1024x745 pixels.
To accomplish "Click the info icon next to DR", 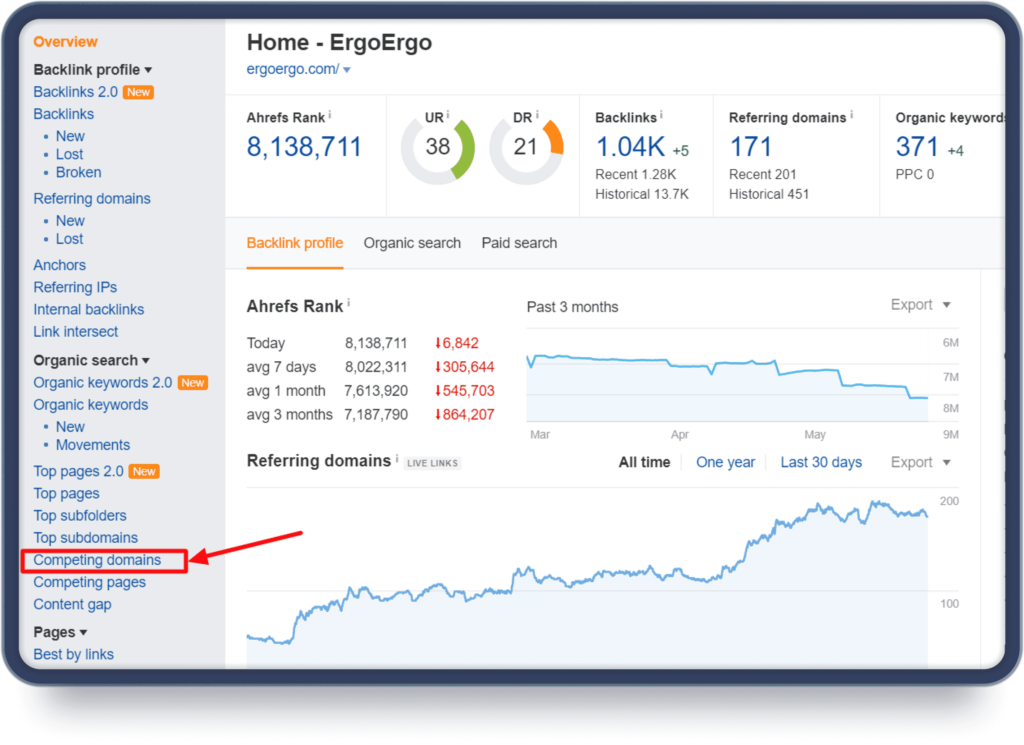I will coord(537,115).
